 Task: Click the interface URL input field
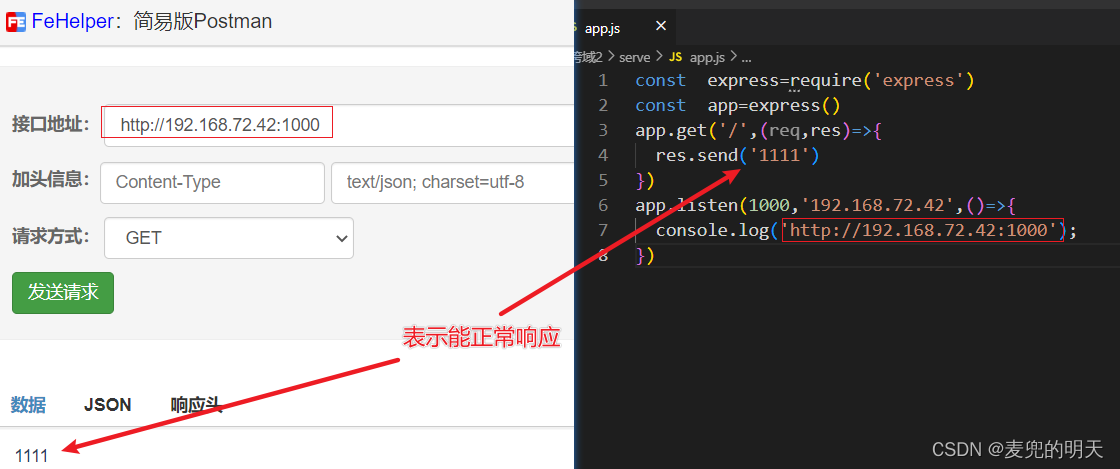[339, 126]
